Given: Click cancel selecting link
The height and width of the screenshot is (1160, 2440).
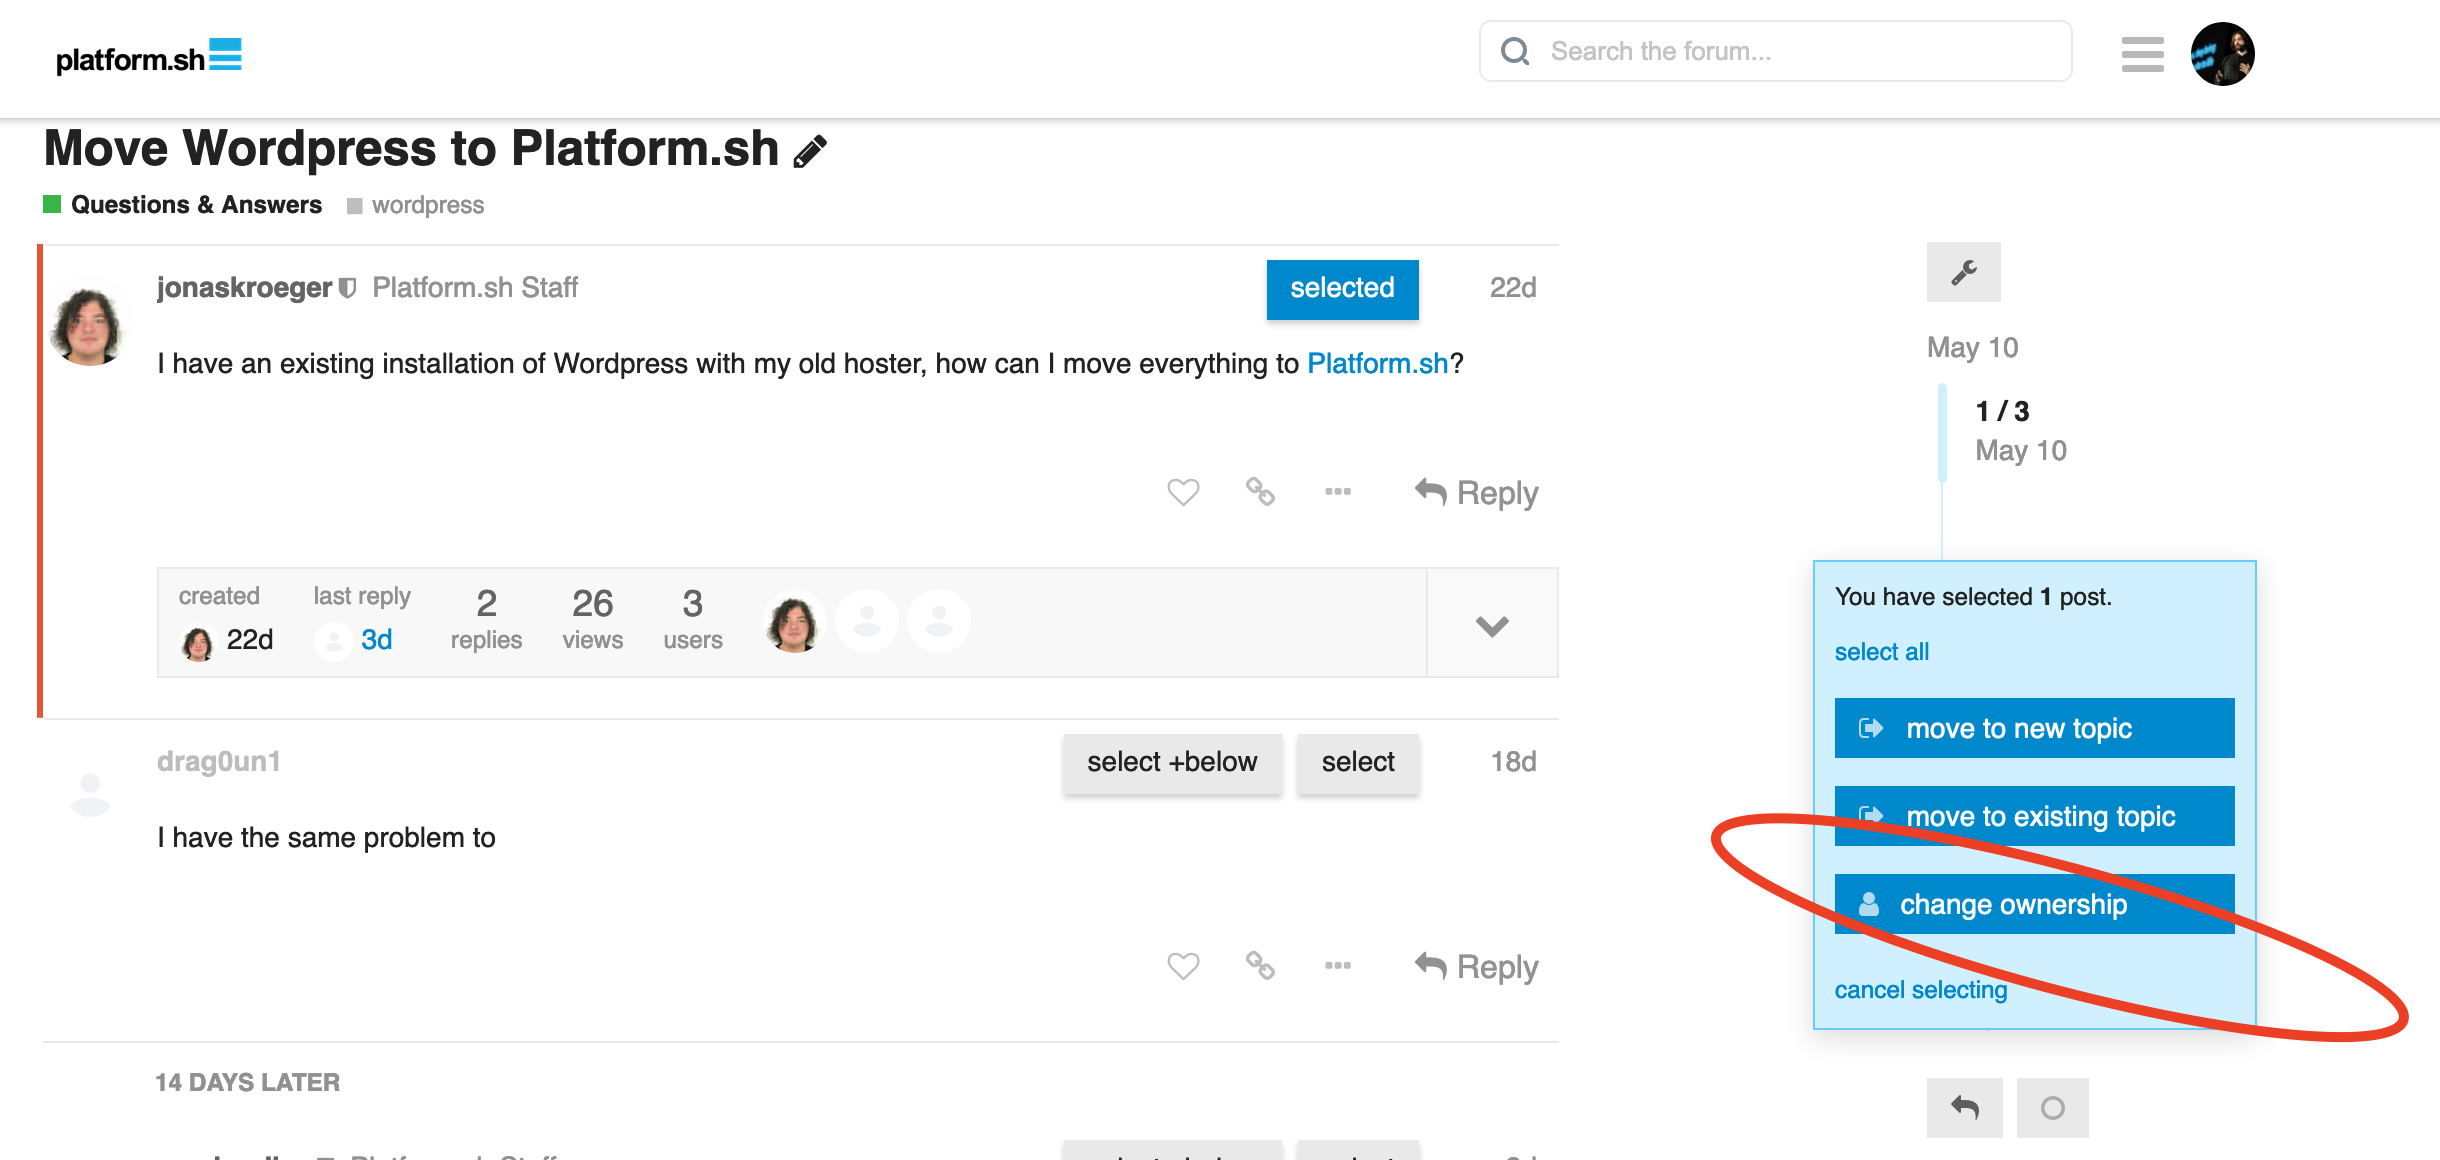Looking at the screenshot, I should click(x=1920, y=990).
